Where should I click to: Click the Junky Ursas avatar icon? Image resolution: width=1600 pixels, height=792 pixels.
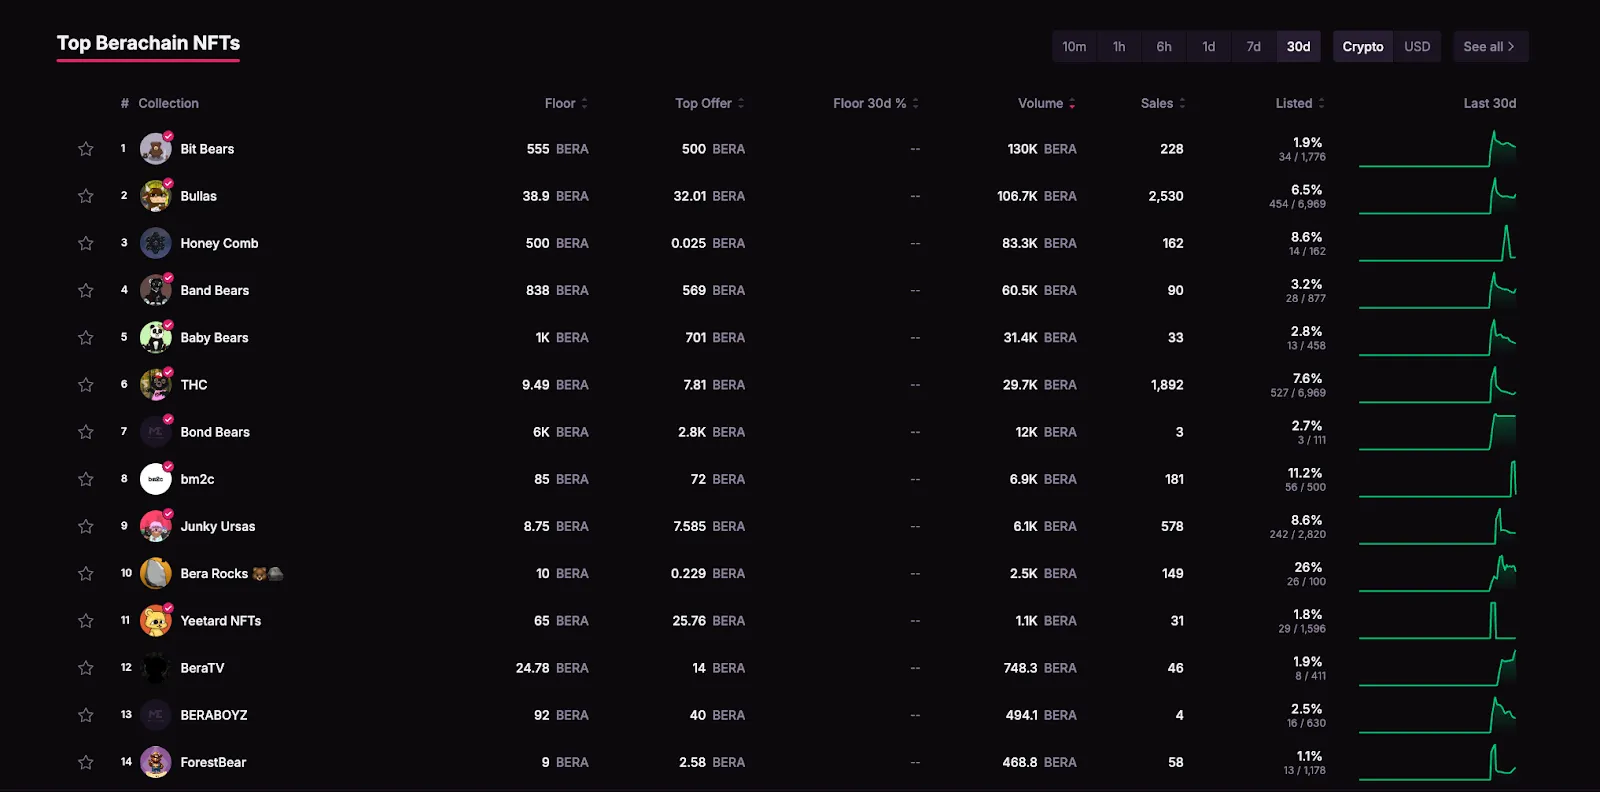(156, 526)
